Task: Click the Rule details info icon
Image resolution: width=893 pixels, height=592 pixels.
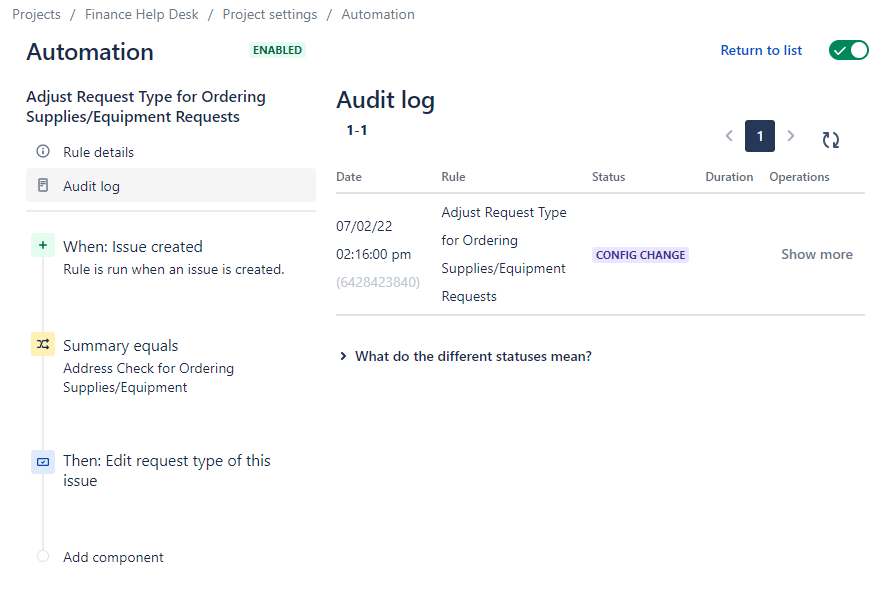Action: [43, 151]
